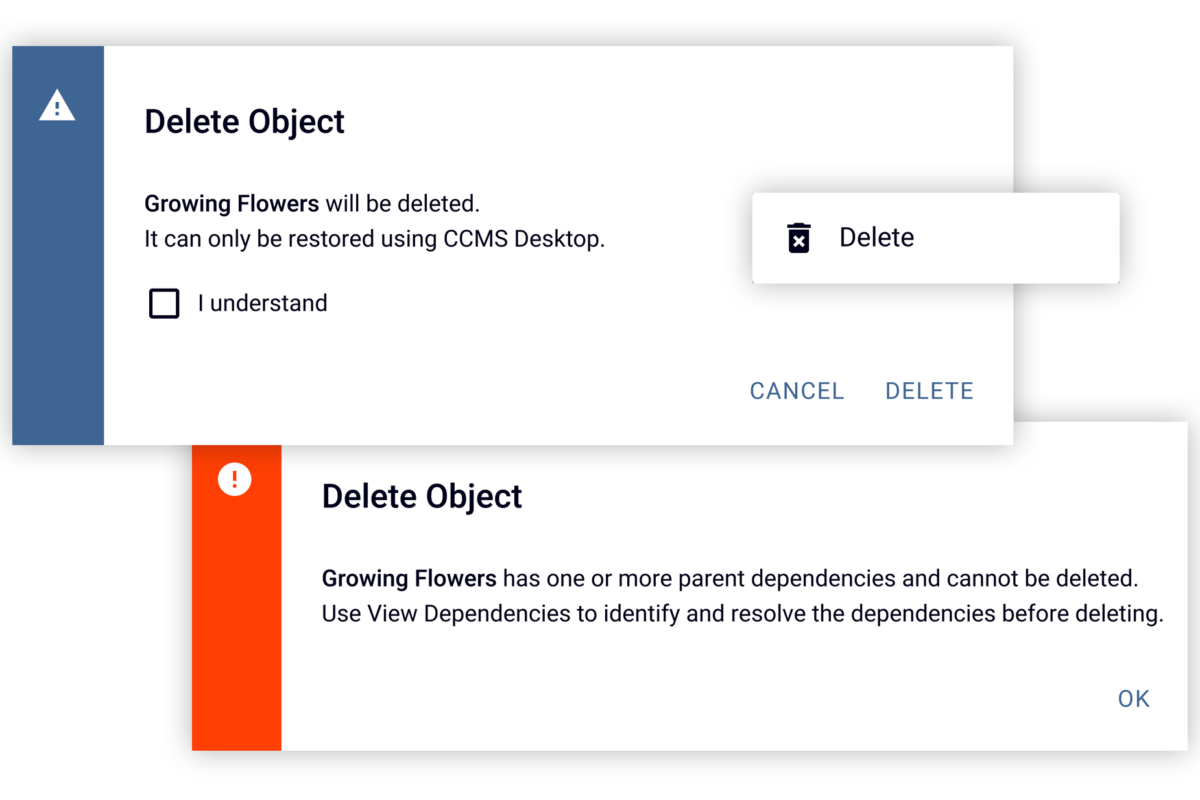Click bold "Growing Flowers" in error dialog
Image resolution: width=1200 pixels, height=800 pixels.
(x=409, y=578)
